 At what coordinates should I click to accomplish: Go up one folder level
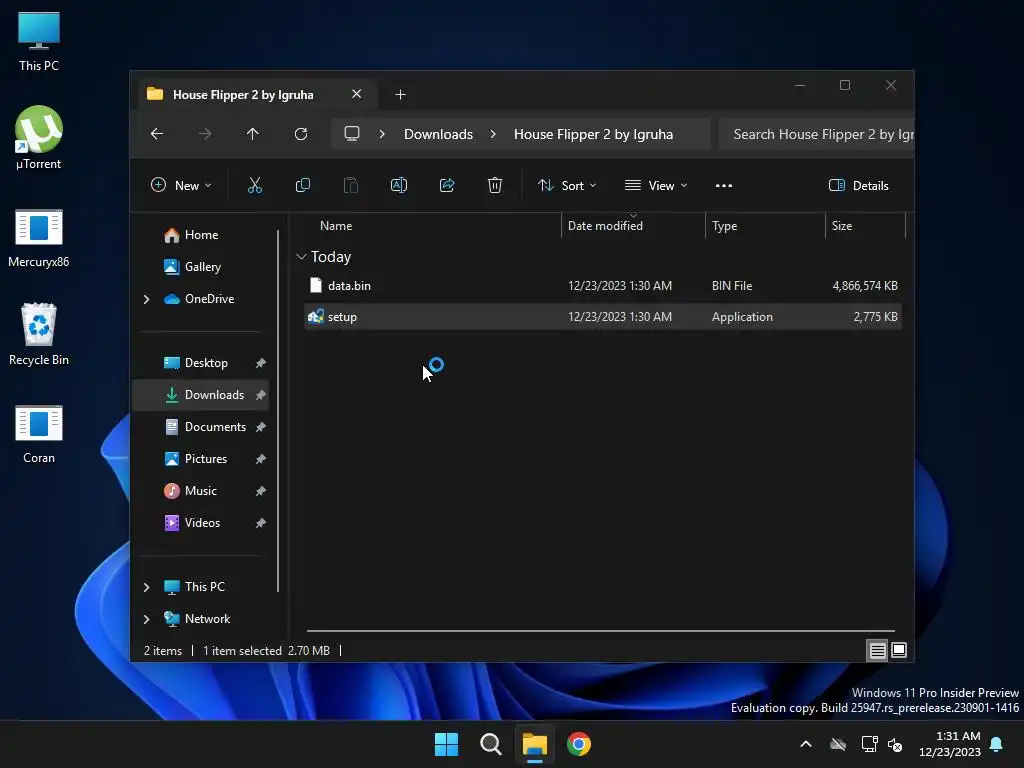[253, 134]
